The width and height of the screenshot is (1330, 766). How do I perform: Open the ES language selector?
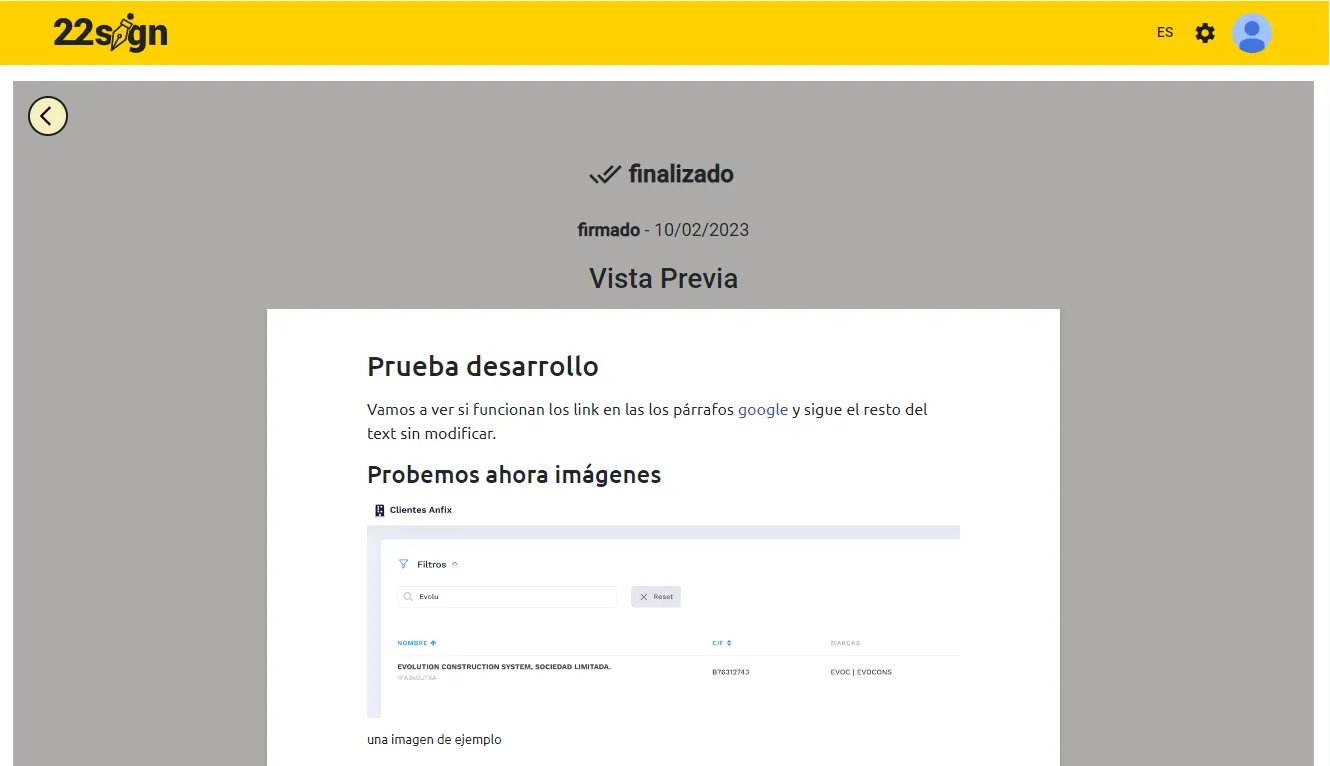(1164, 32)
